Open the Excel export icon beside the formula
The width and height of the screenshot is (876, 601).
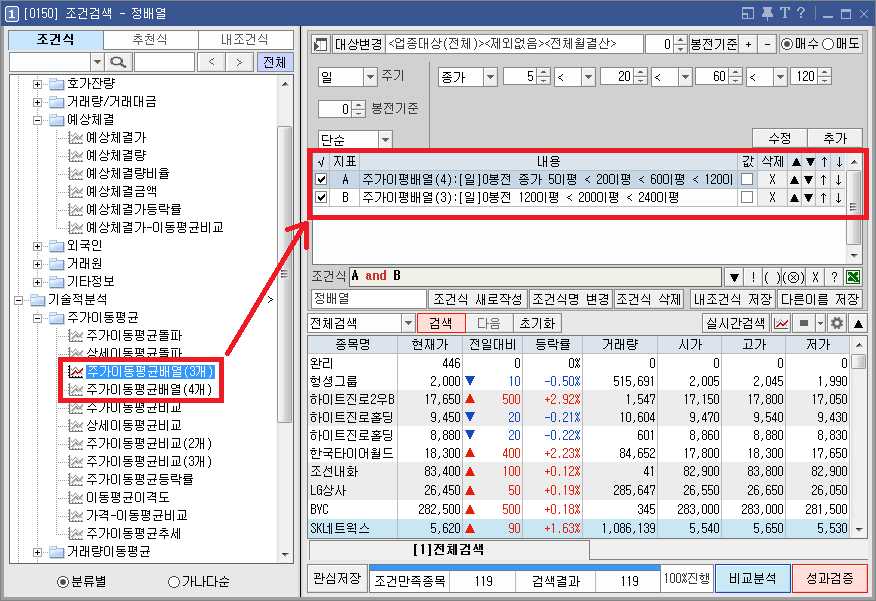click(x=852, y=277)
